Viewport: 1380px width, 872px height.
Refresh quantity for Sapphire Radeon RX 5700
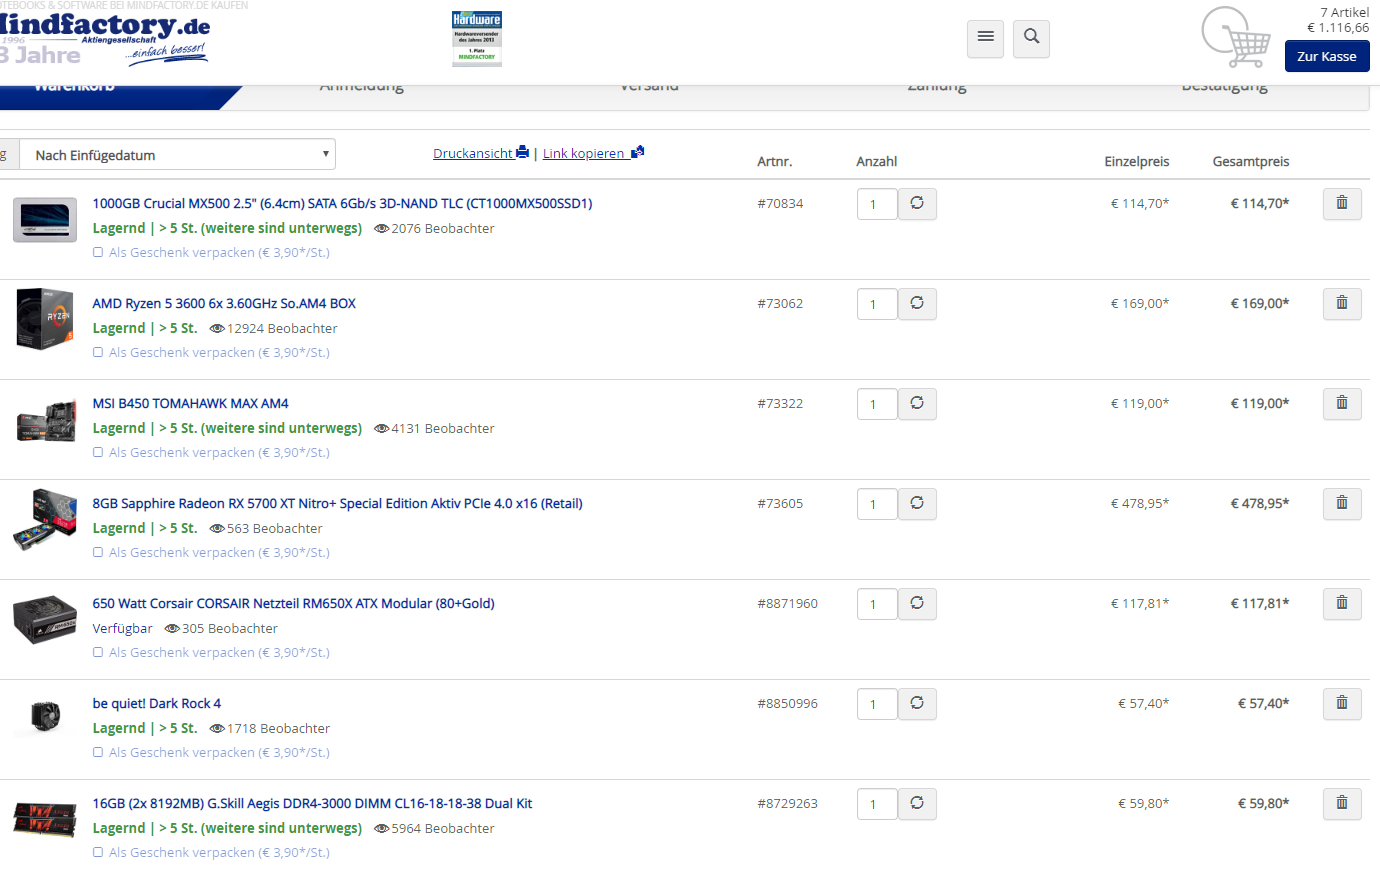point(917,503)
